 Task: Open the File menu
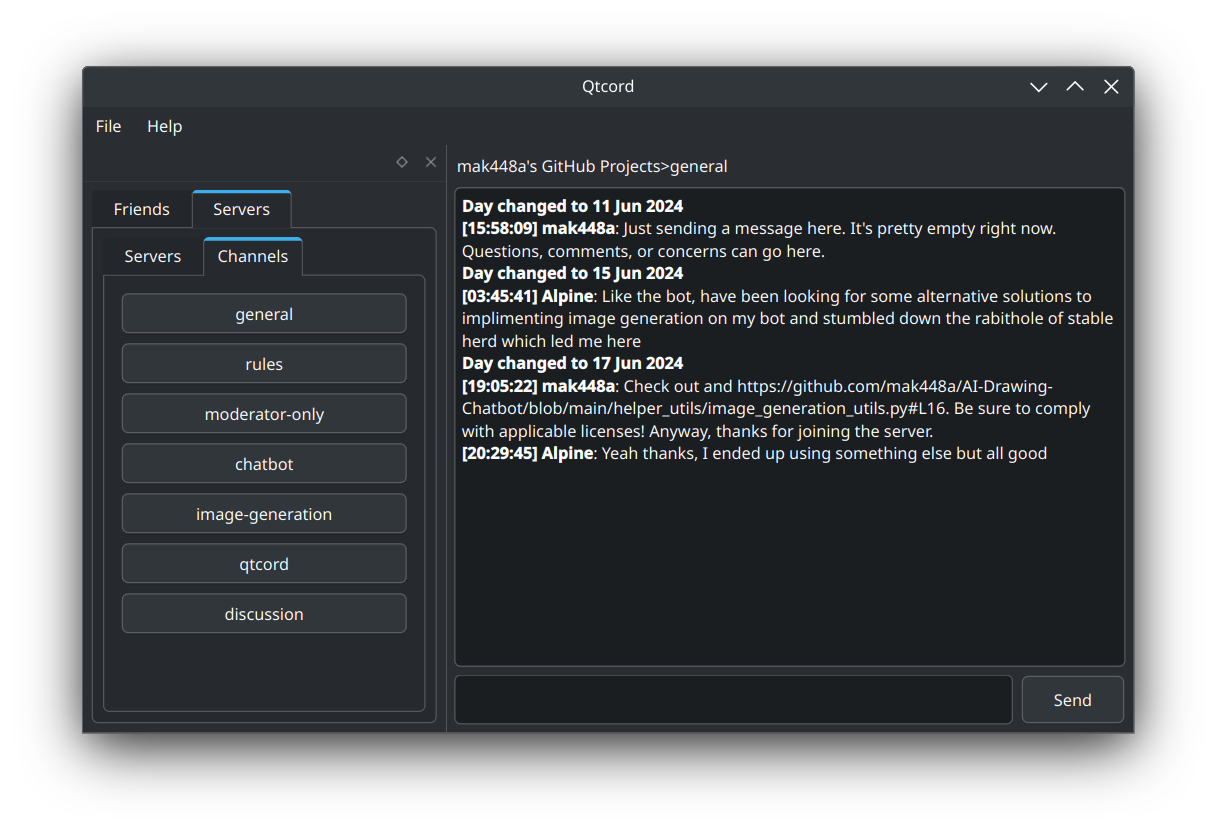click(x=108, y=126)
